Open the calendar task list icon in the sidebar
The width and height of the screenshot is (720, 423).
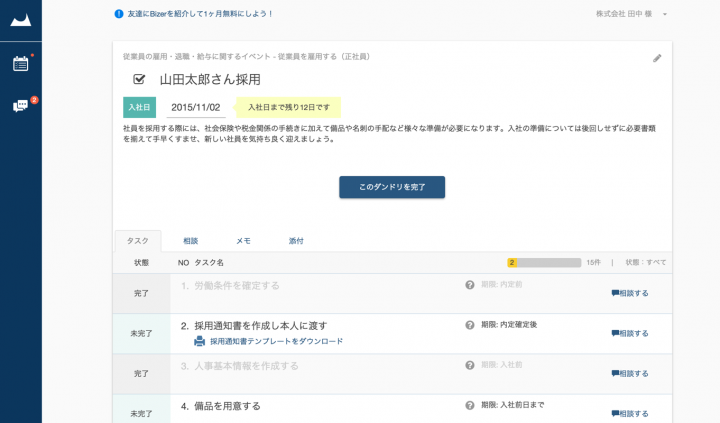[x=21, y=63]
